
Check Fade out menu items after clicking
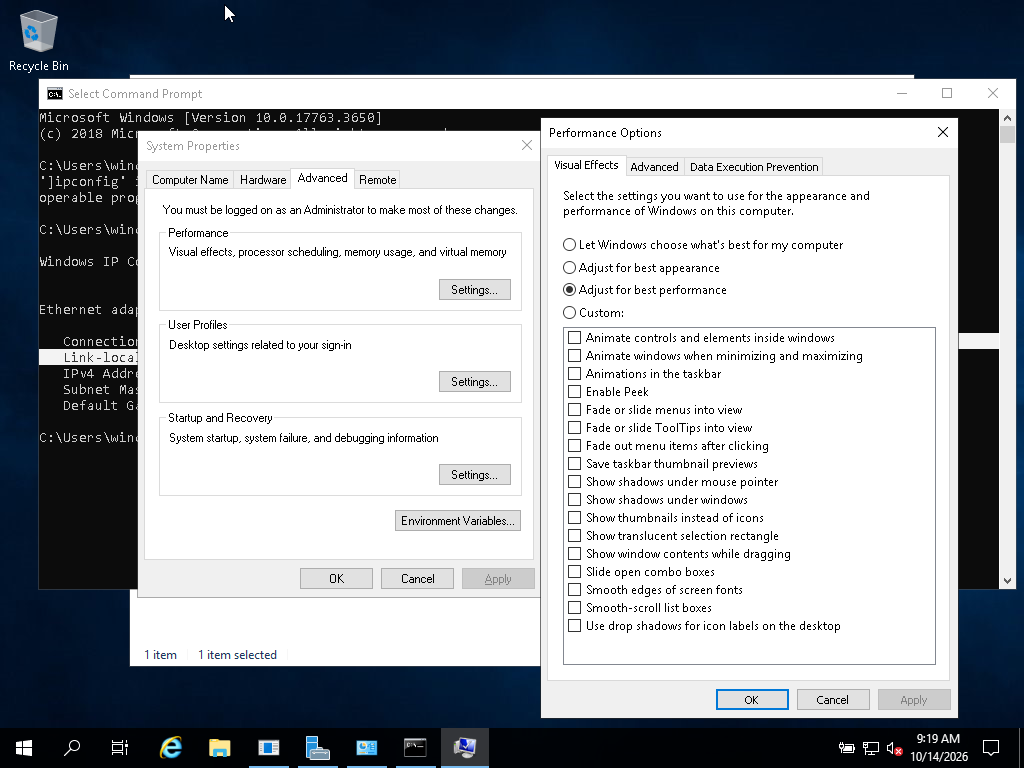[x=575, y=446]
